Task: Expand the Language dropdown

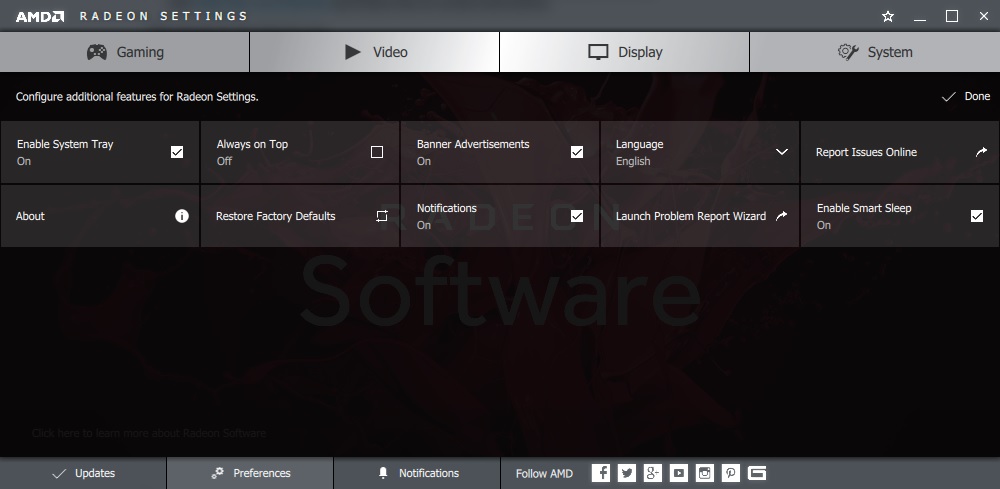Action: click(x=782, y=152)
